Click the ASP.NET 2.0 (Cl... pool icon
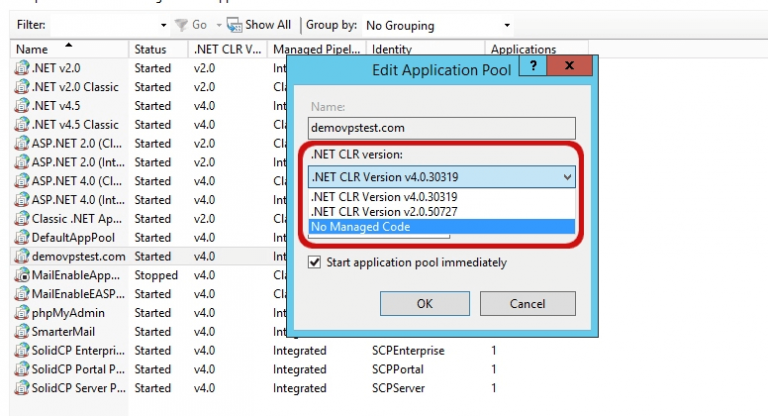The image size is (768, 416). pyautogui.click(x=22, y=143)
